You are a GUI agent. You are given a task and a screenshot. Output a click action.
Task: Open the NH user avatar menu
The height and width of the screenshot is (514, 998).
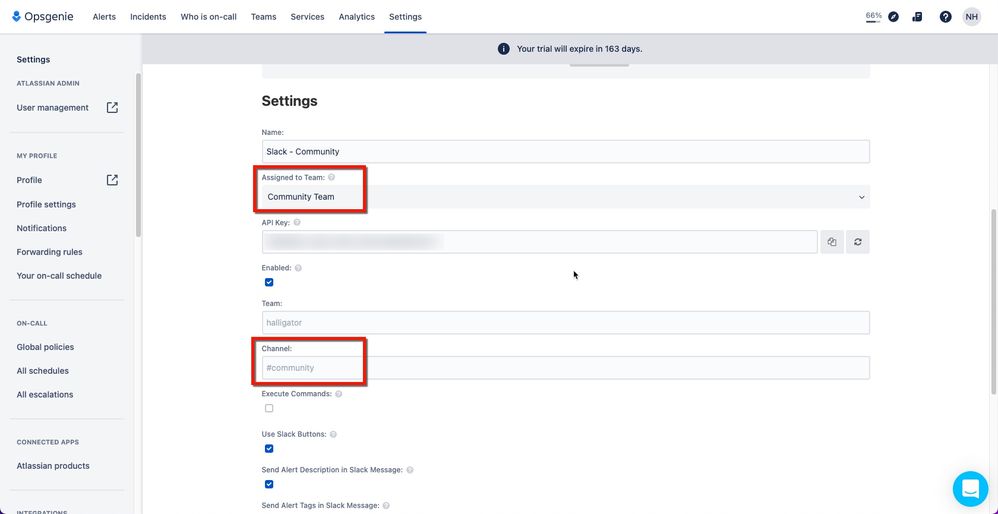coord(971,17)
